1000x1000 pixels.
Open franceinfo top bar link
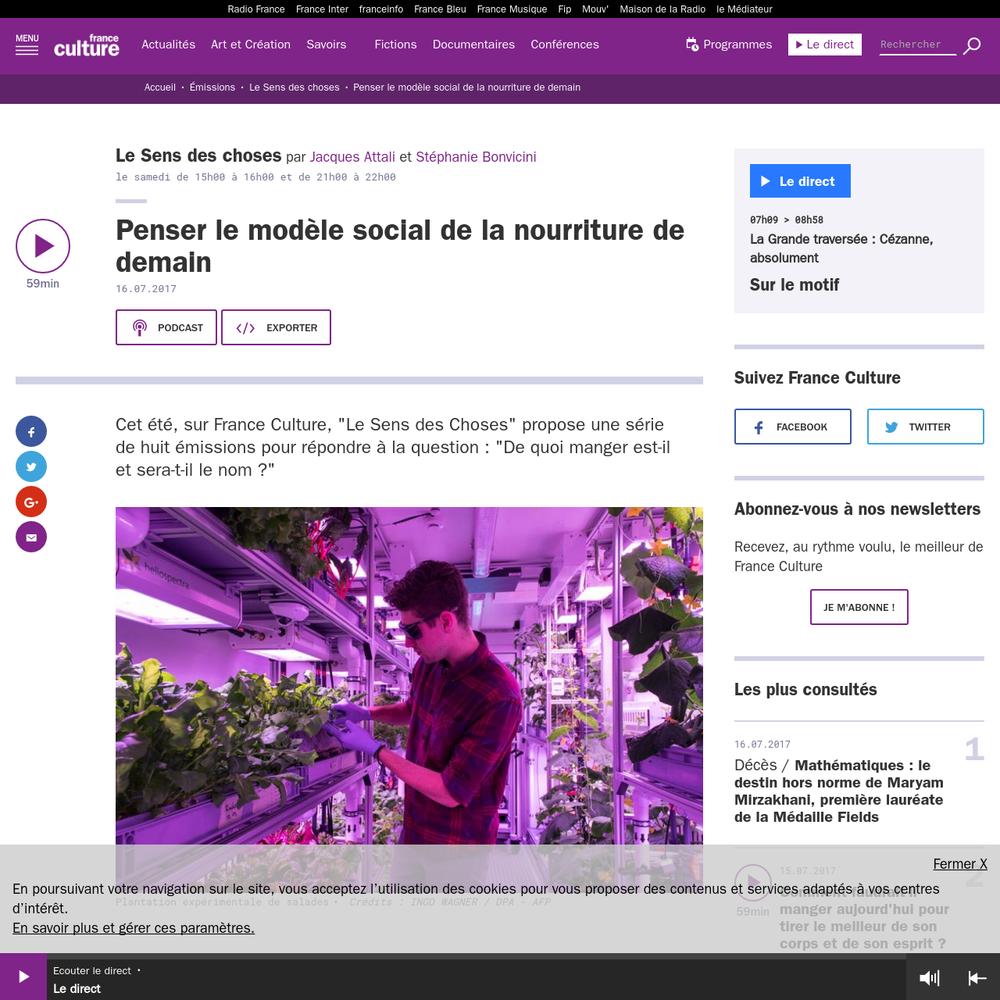point(381,9)
